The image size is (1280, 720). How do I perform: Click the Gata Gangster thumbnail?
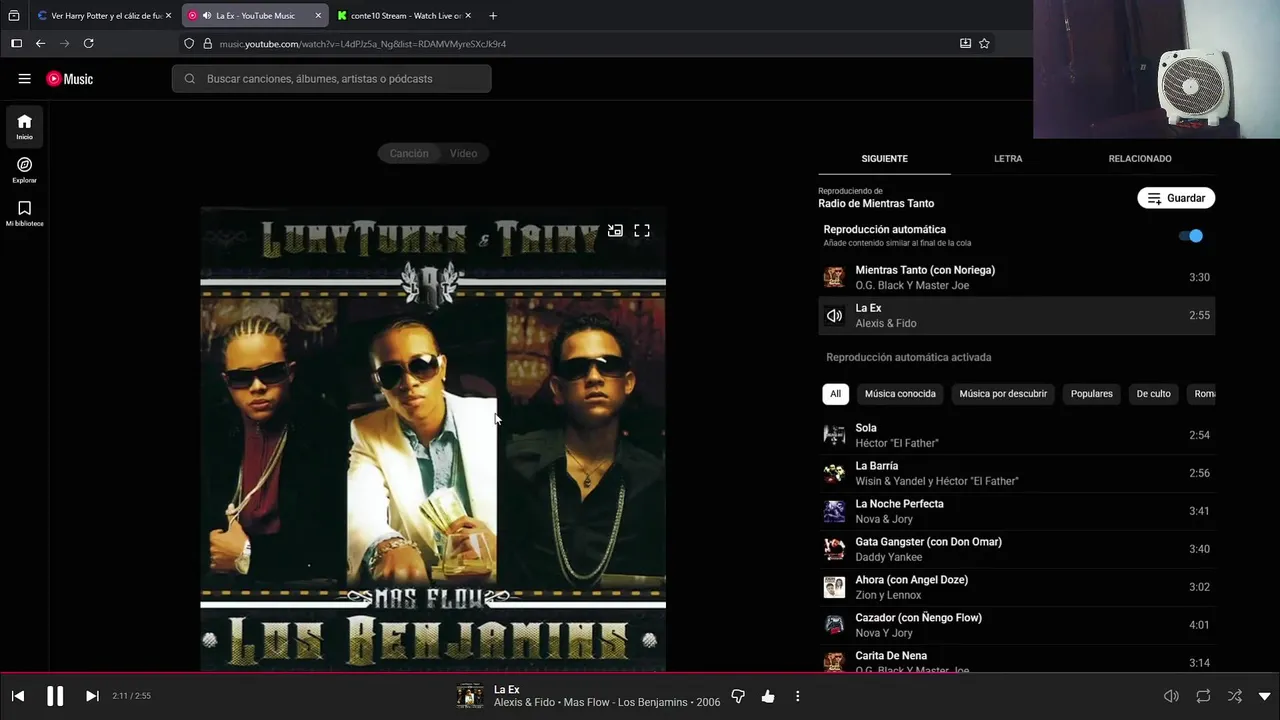[x=834, y=549]
